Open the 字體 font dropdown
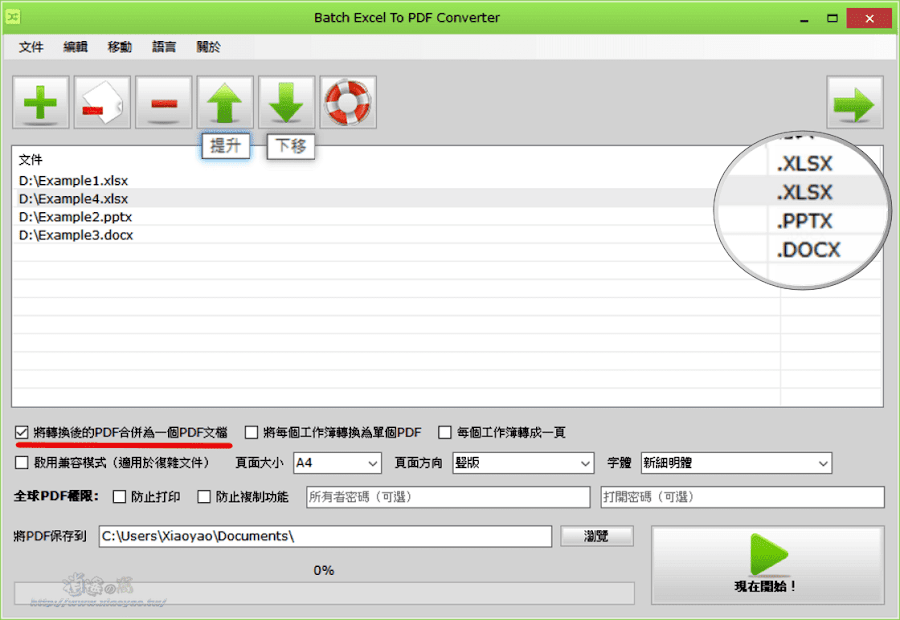 pyautogui.click(x=736, y=463)
